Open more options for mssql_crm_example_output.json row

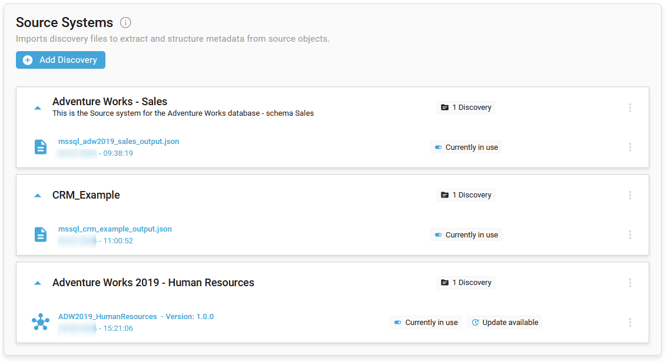tap(630, 235)
